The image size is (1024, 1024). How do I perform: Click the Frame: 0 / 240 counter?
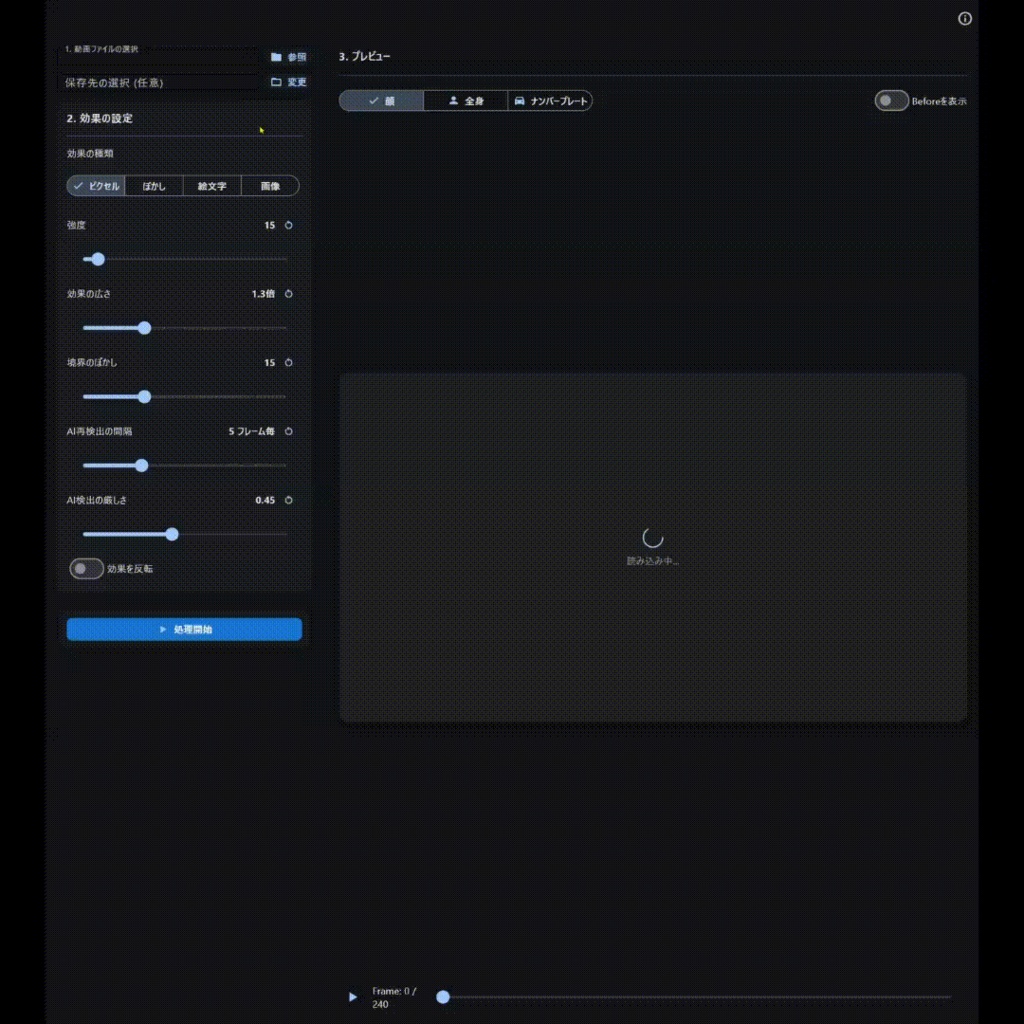pos(394,998)
